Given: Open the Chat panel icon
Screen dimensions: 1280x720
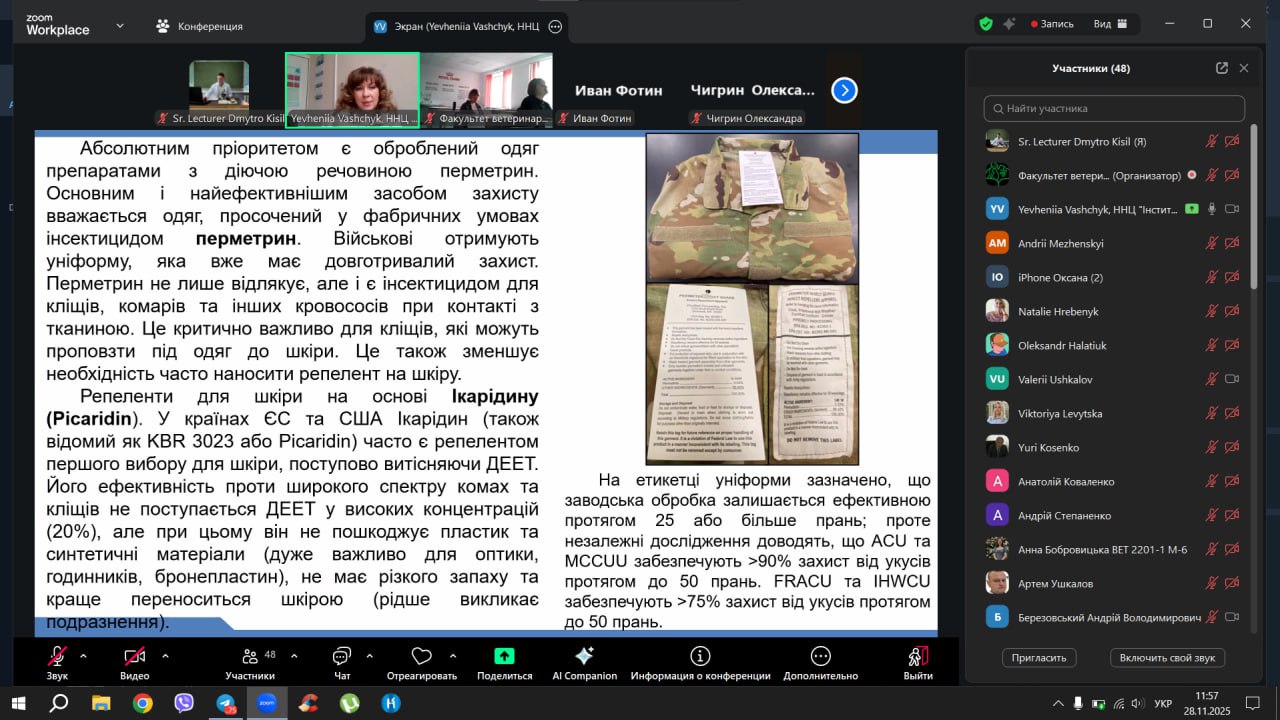Looking at the screenshot, I should click(342, 656).
